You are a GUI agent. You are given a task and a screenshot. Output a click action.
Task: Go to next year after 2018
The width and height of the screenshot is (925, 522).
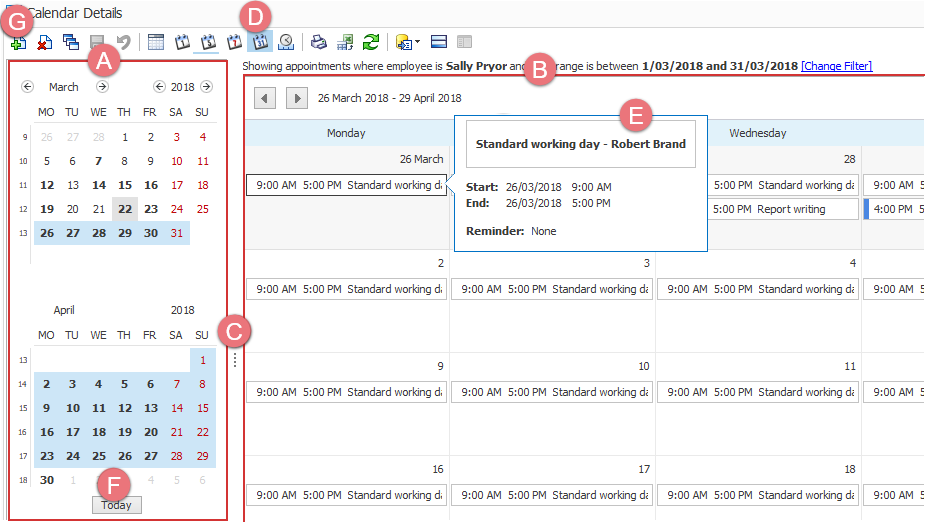click(206, 87)
